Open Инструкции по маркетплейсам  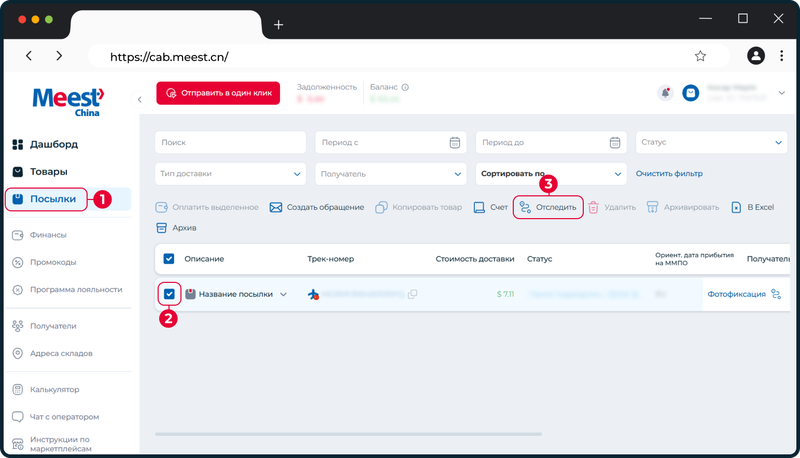click(52, 444)
